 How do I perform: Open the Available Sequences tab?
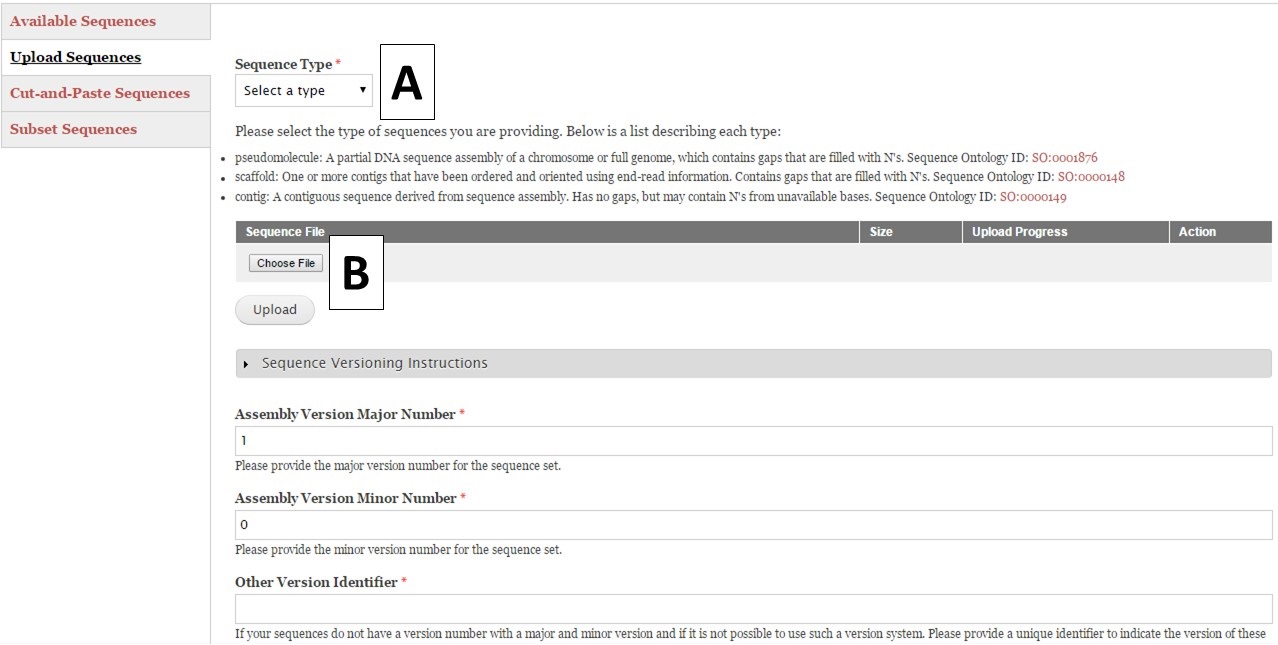click(x=83, y=21)
